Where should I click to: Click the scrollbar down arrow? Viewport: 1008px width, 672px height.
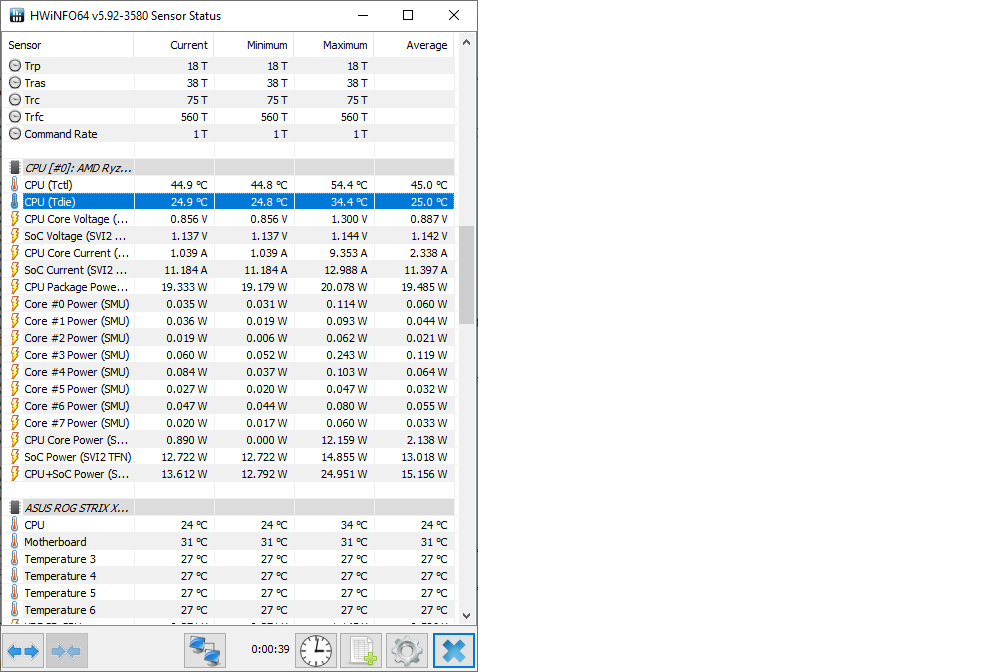tap(467, 615)
